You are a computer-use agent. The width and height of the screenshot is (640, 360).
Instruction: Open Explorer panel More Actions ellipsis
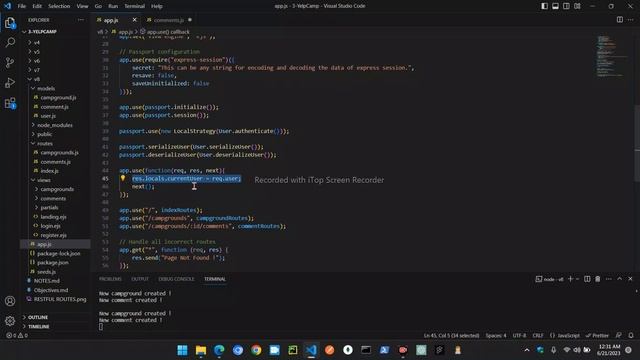(81, 20)
